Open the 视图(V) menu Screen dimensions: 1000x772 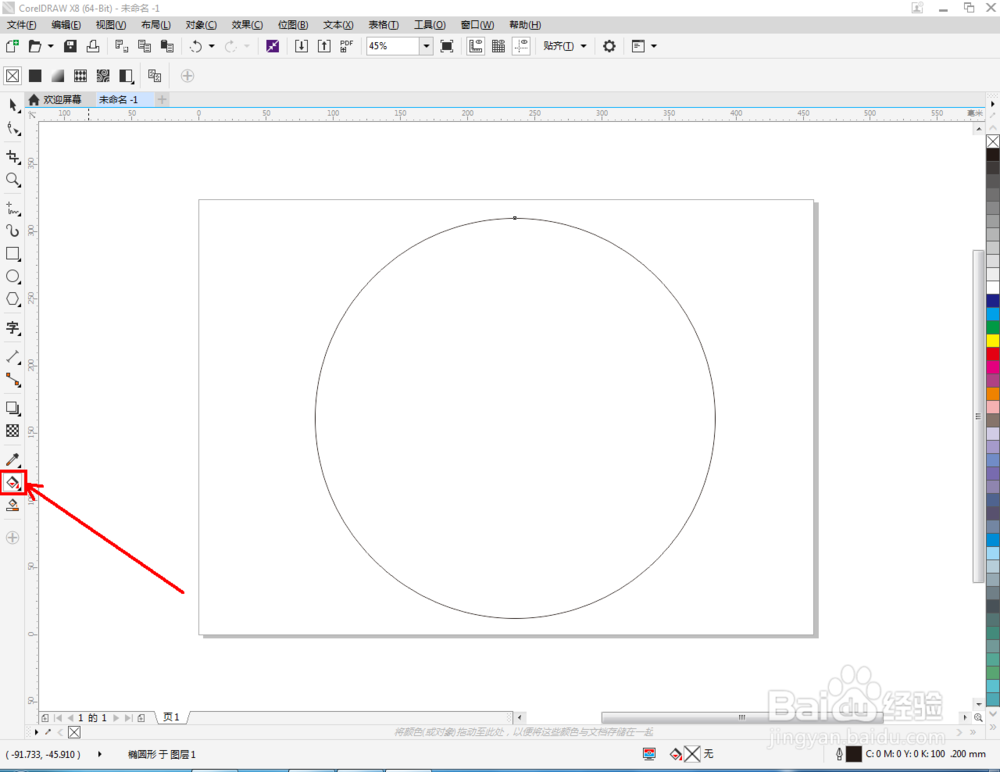pyautogui.click(x=110, y=25)
